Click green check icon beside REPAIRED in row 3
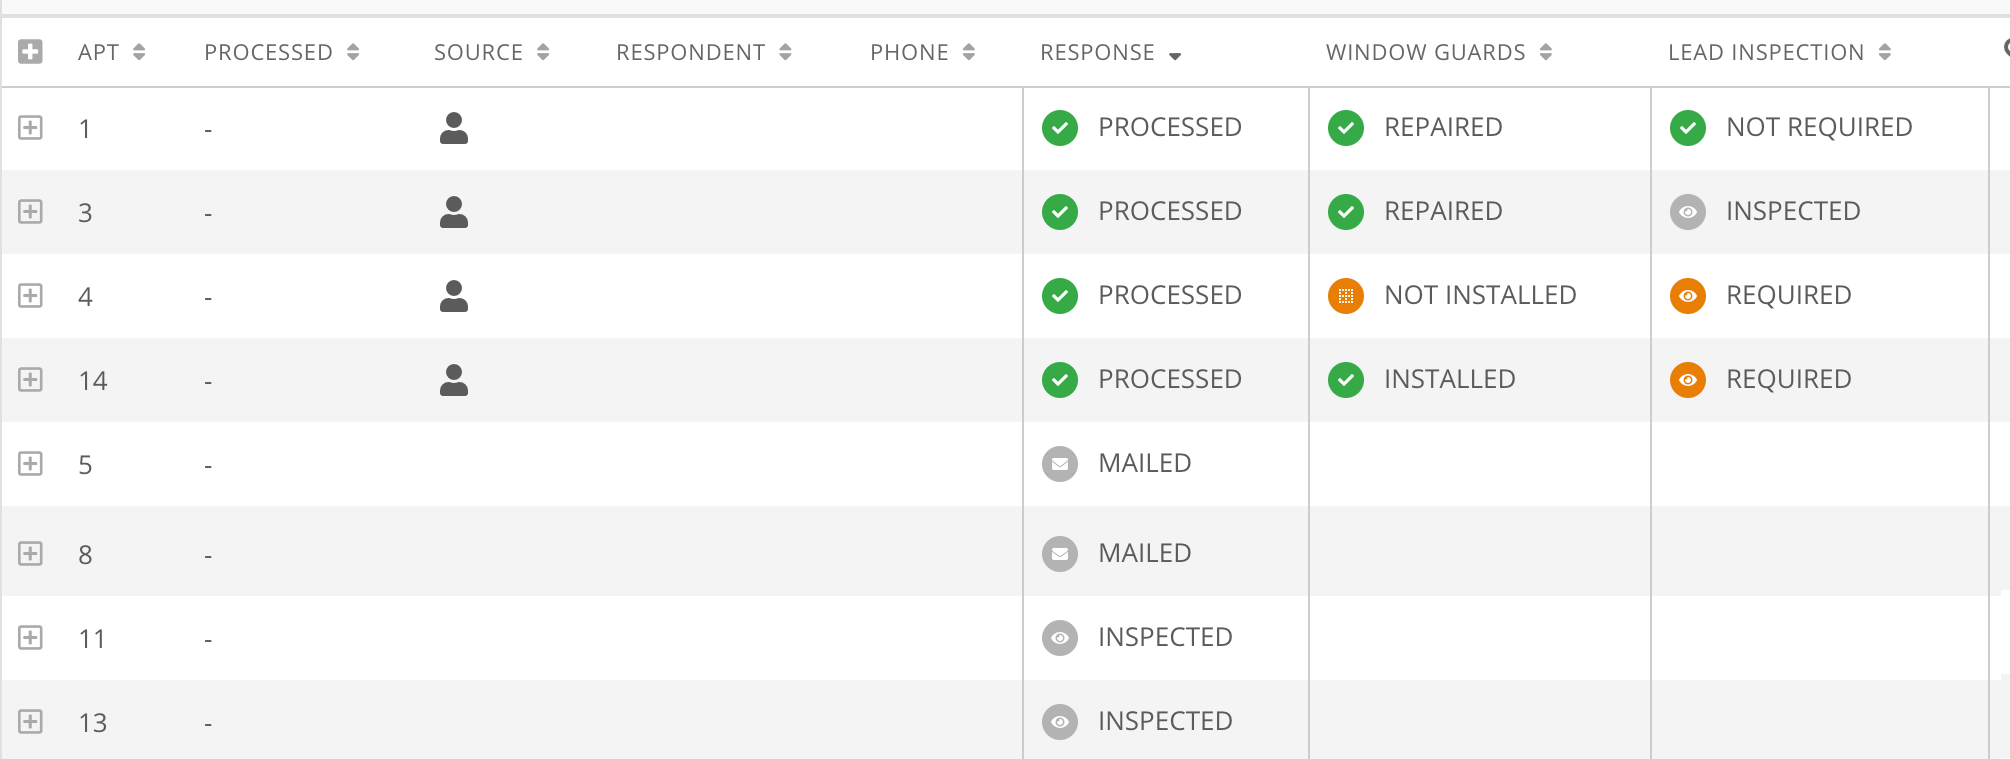Screen dimensions: 2010x759 (x=1346, y=212)
